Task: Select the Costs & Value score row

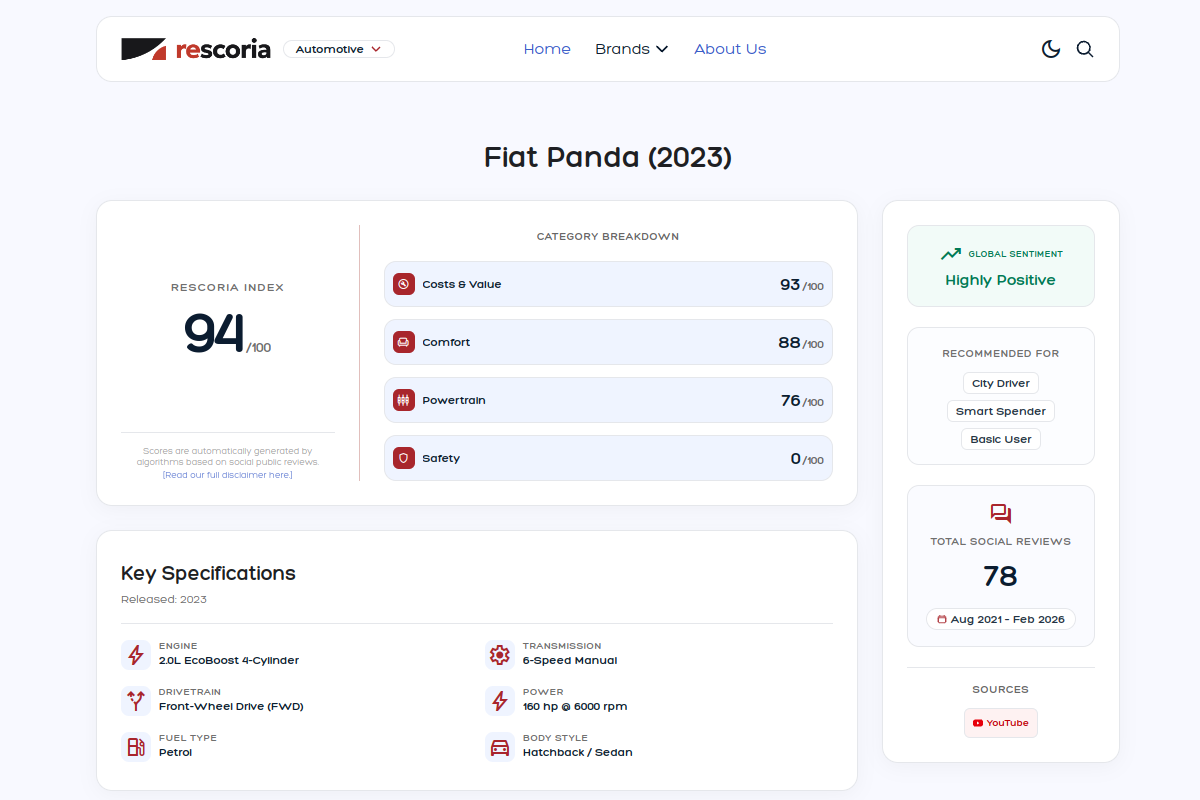Action: (608, 284)
